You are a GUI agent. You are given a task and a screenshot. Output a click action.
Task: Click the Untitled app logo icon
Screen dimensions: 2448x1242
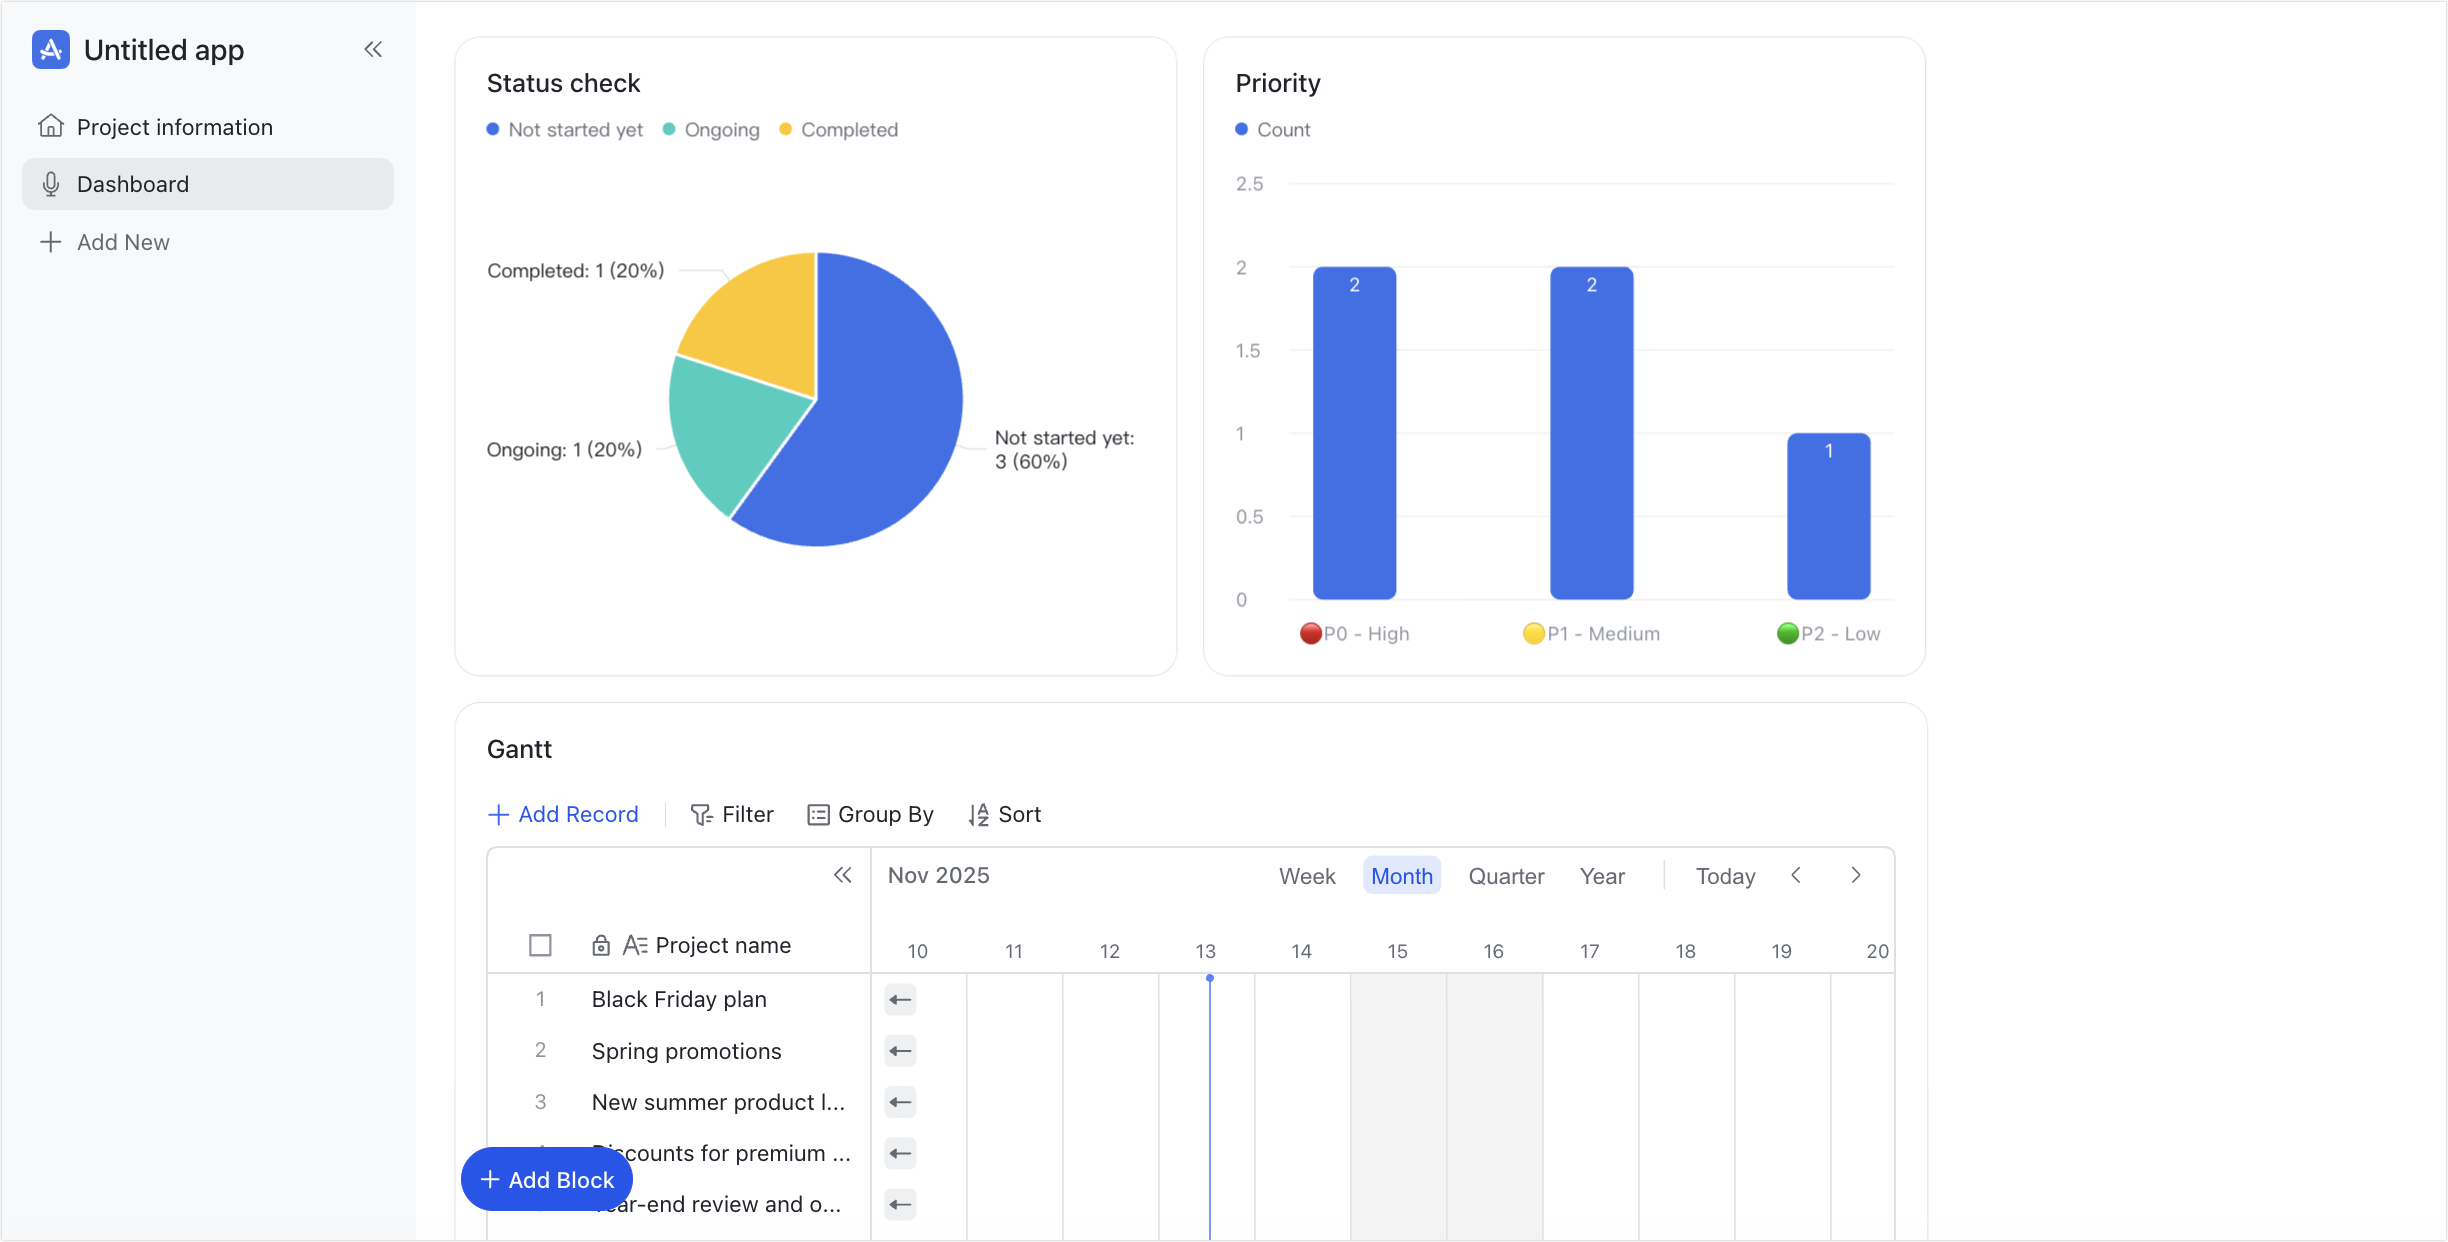tap(51, 49)
